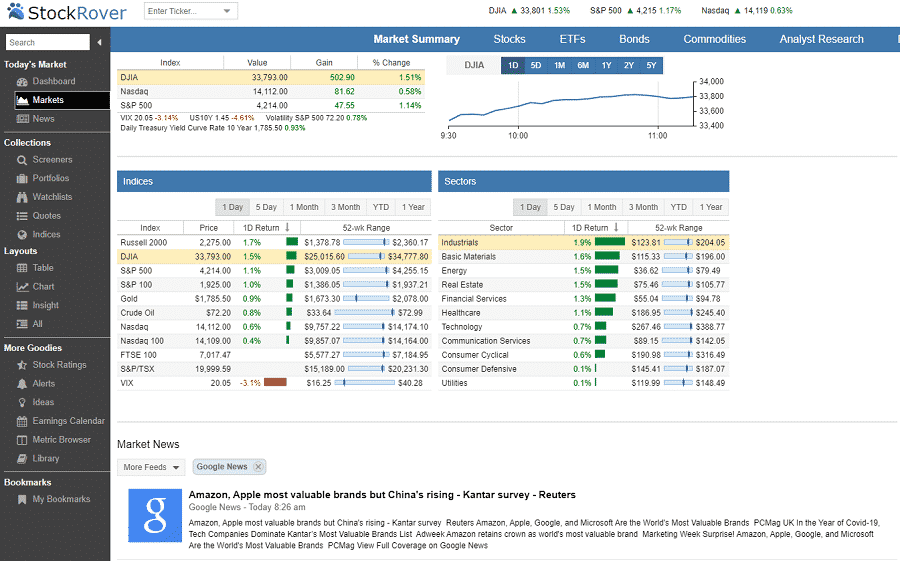Switch Indices panel to 1 Month
The image size is (900, 561).
tap(304, 207)
